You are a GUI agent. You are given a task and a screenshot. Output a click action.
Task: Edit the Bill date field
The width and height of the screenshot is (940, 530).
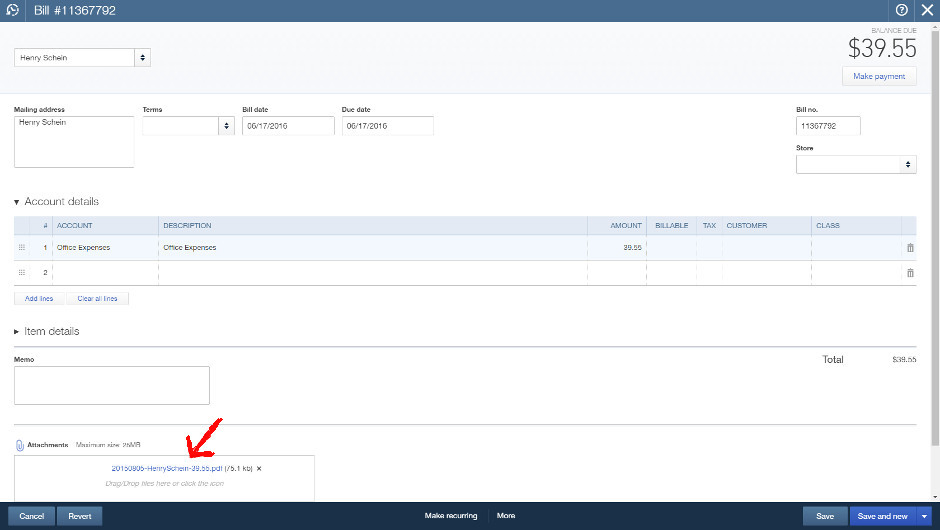click(x=288, y=126)
